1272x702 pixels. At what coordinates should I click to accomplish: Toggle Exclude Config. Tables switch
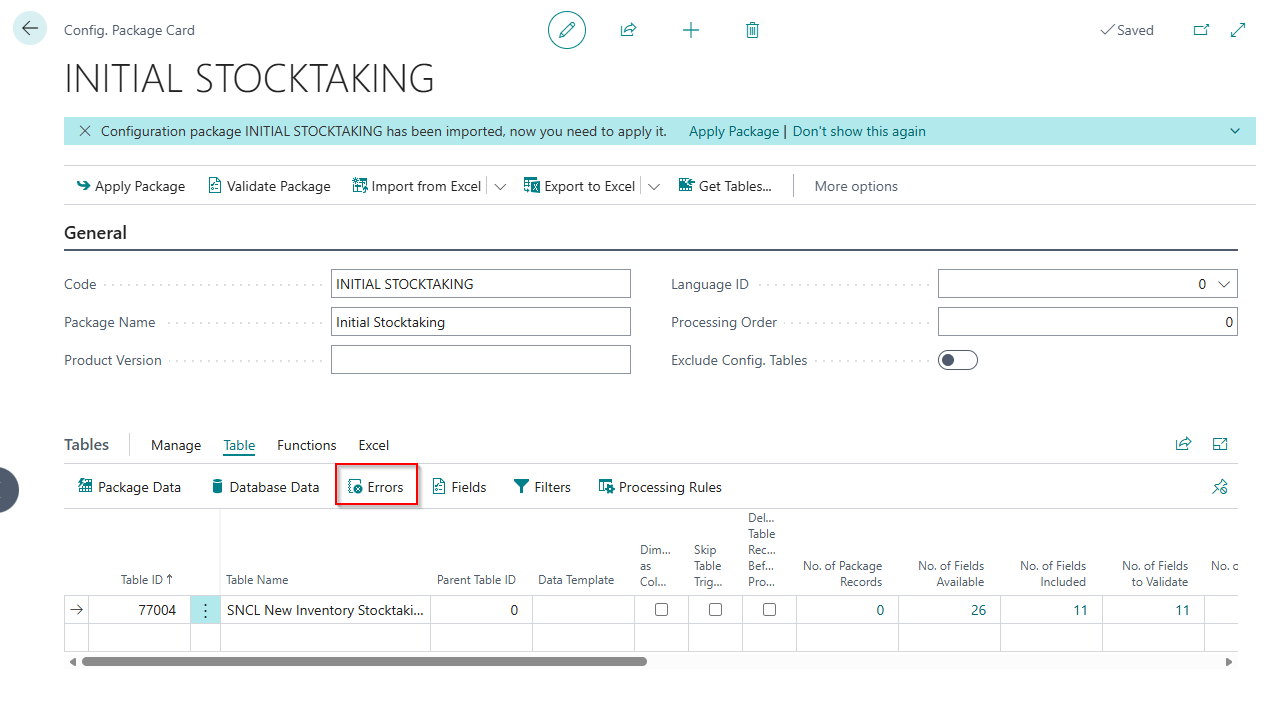[957, 360]
